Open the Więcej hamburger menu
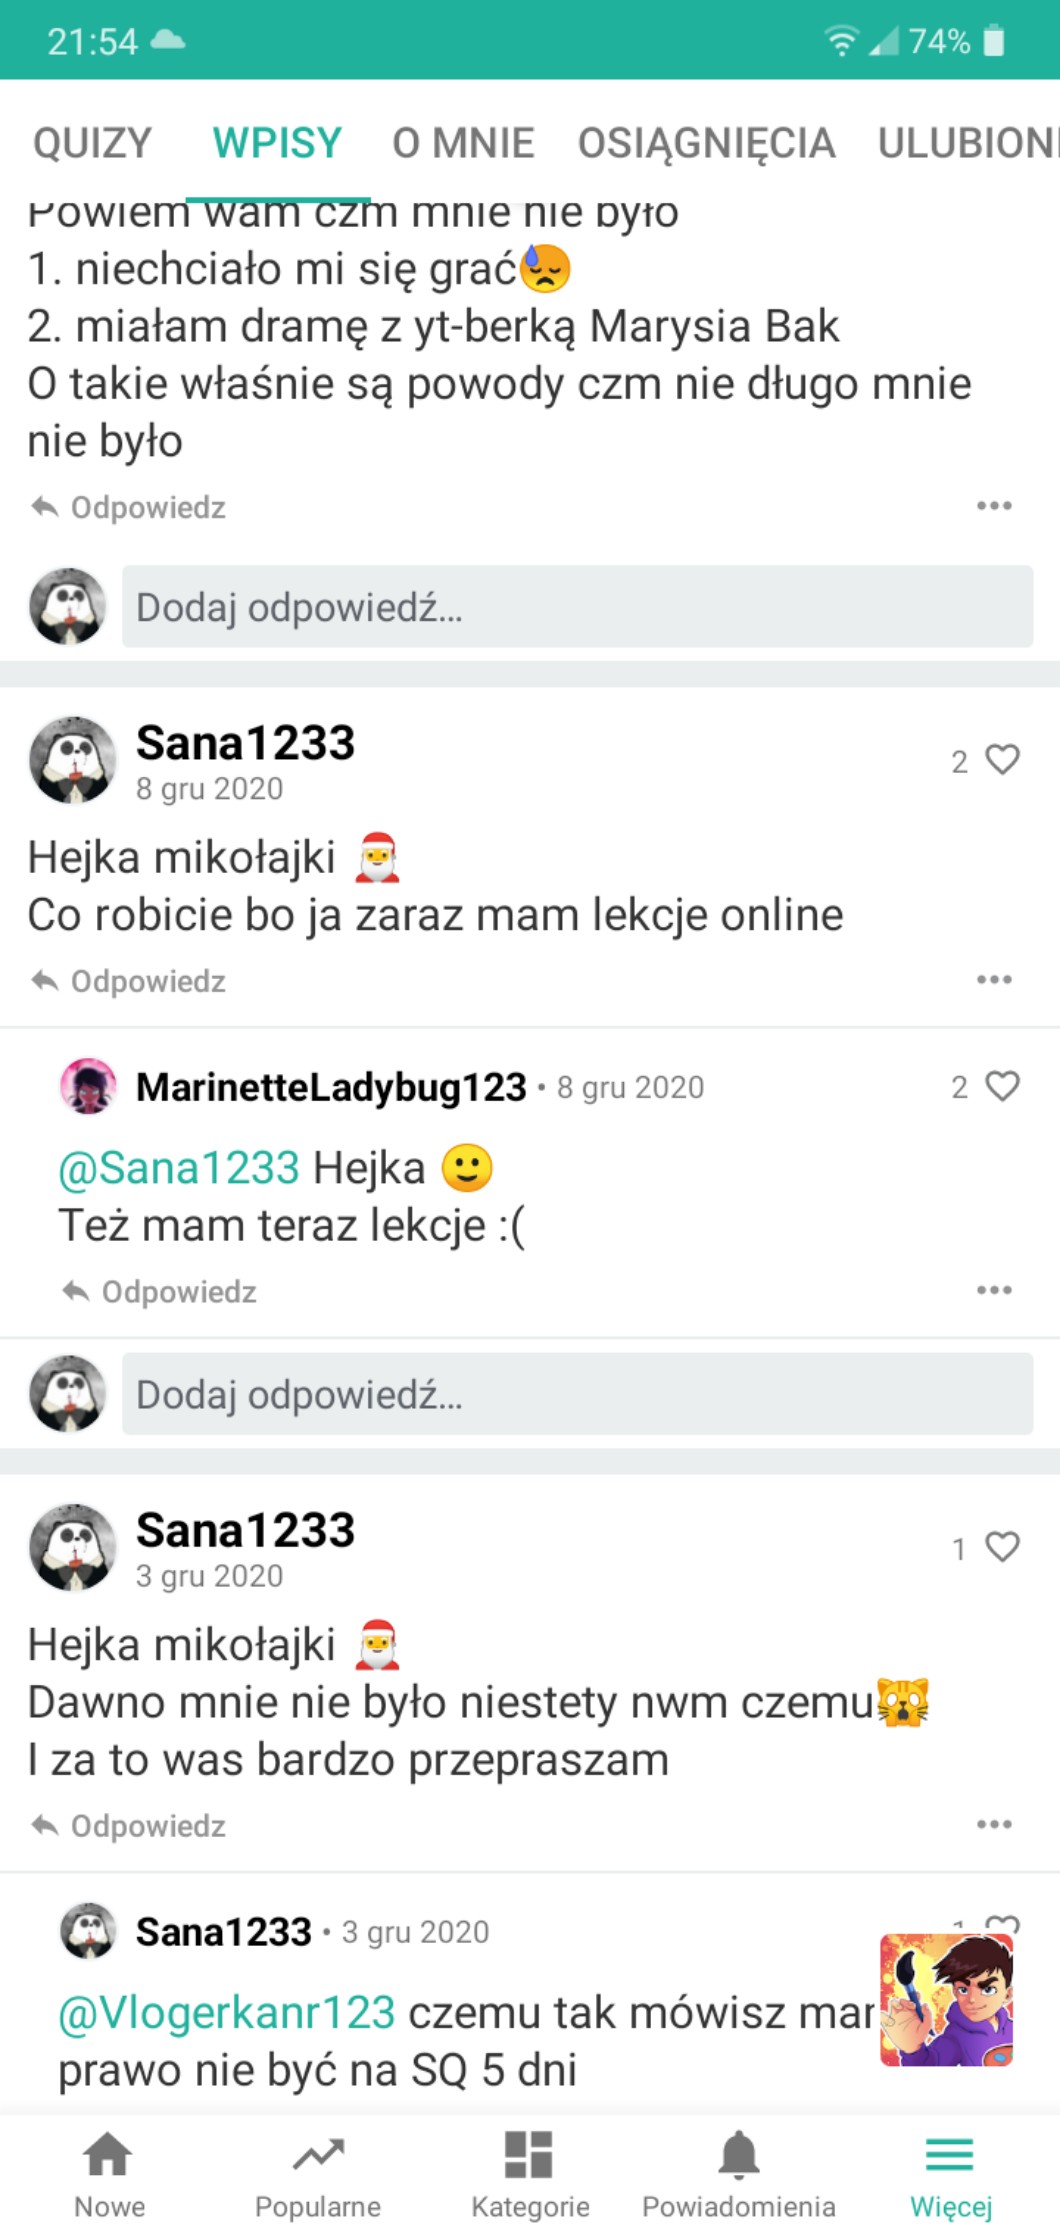This screenshot has height=2237, width=1060. tap(950, 2156)
